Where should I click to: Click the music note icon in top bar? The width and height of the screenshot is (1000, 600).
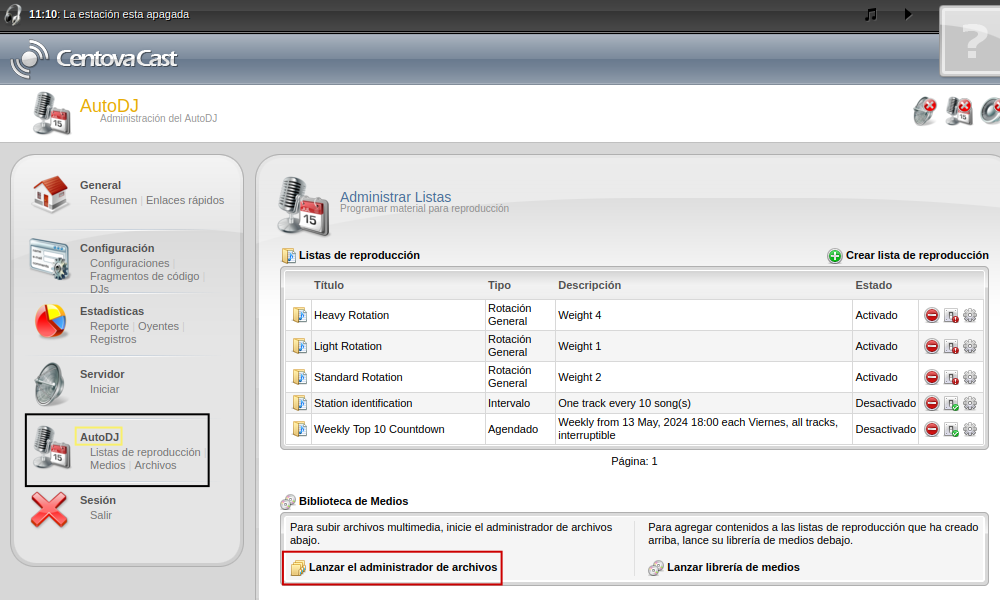tap(870, 14)
